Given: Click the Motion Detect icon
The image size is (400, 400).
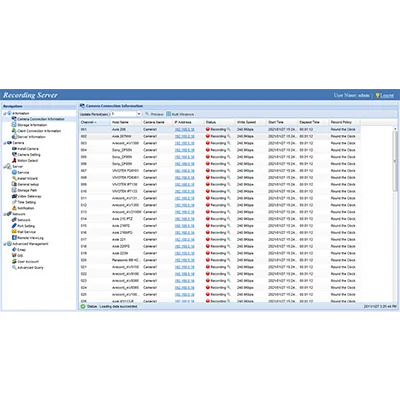Looking at the screenshot, I should (14, 160).
